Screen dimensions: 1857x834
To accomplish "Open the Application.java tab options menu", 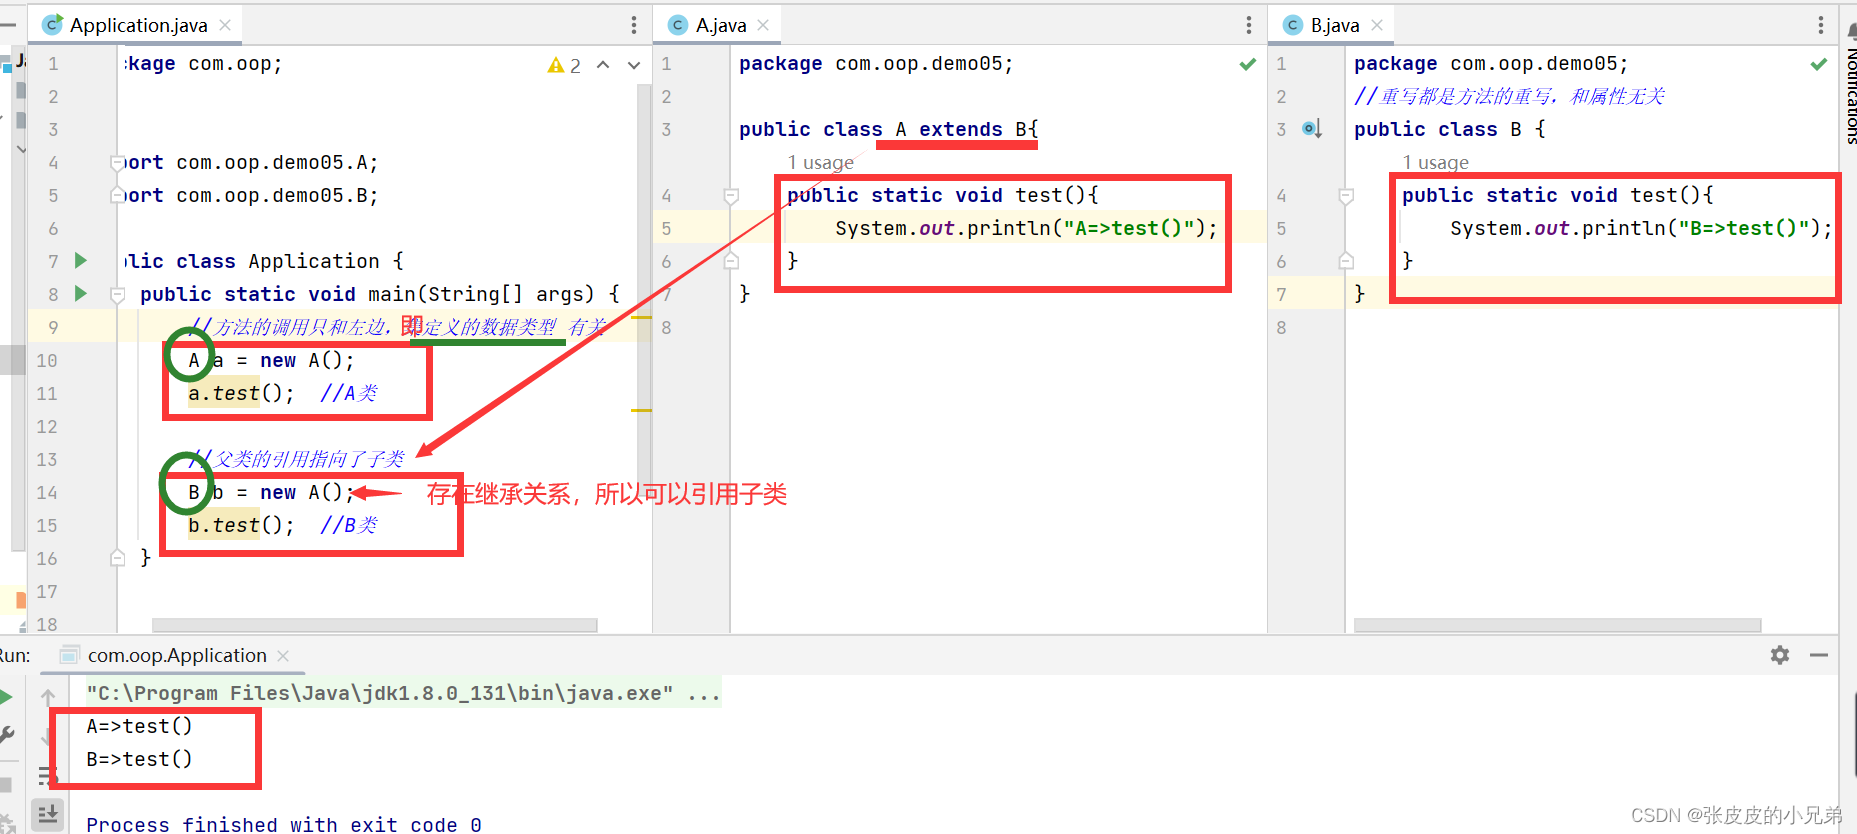I will [x=634, y=25].
